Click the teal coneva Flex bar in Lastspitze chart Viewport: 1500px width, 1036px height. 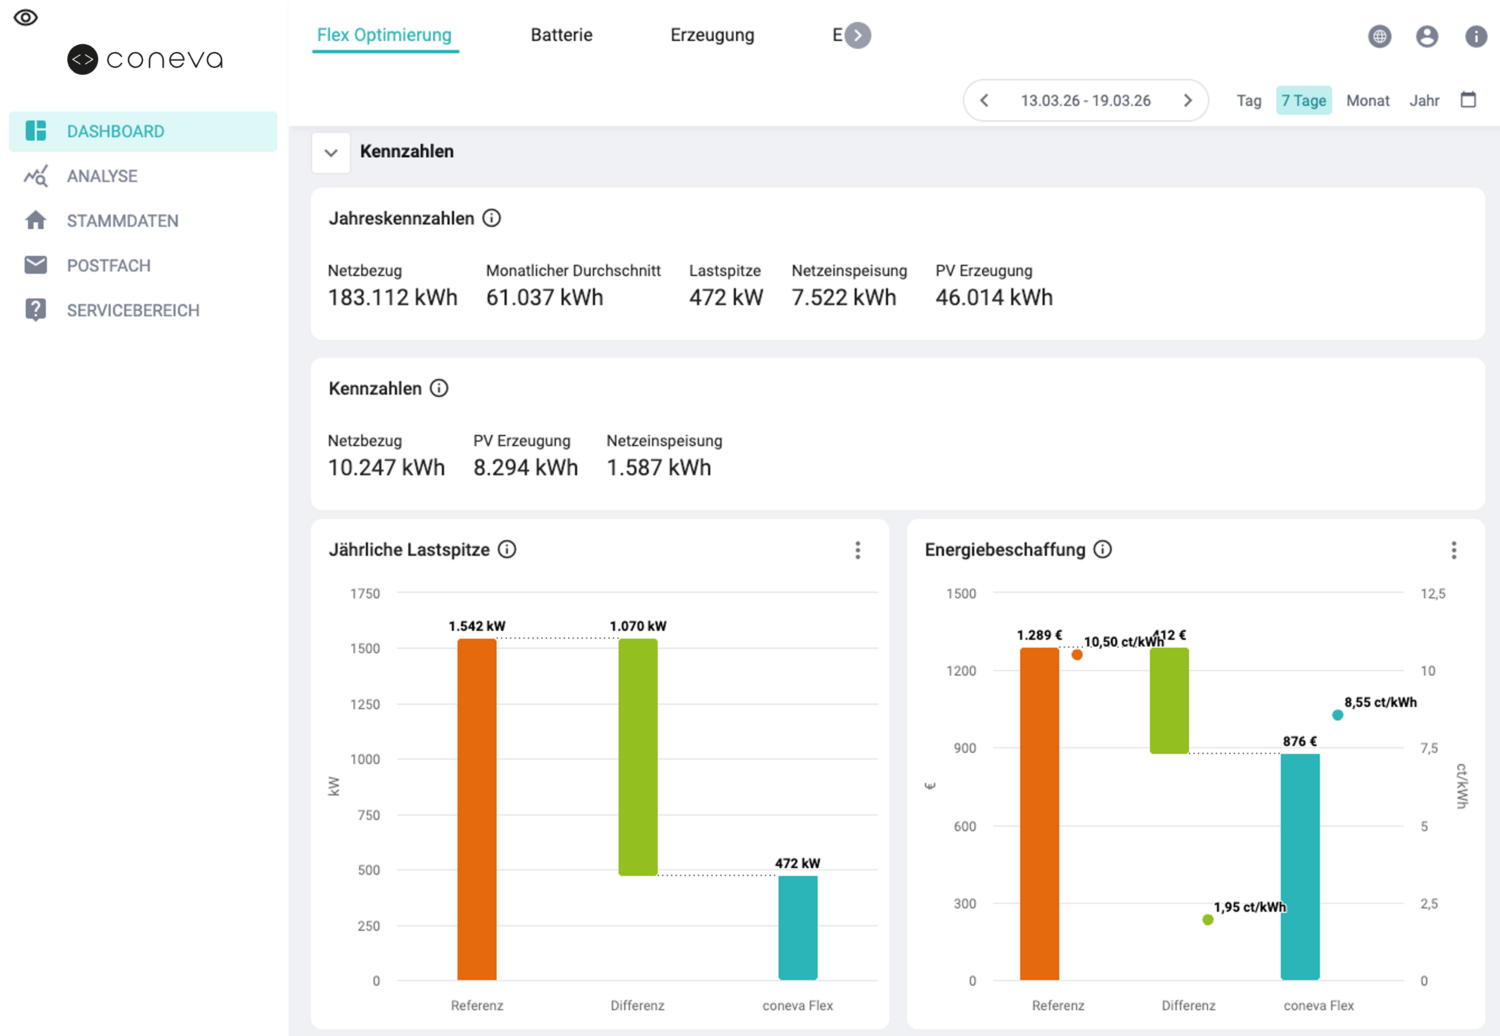[797, 927]
